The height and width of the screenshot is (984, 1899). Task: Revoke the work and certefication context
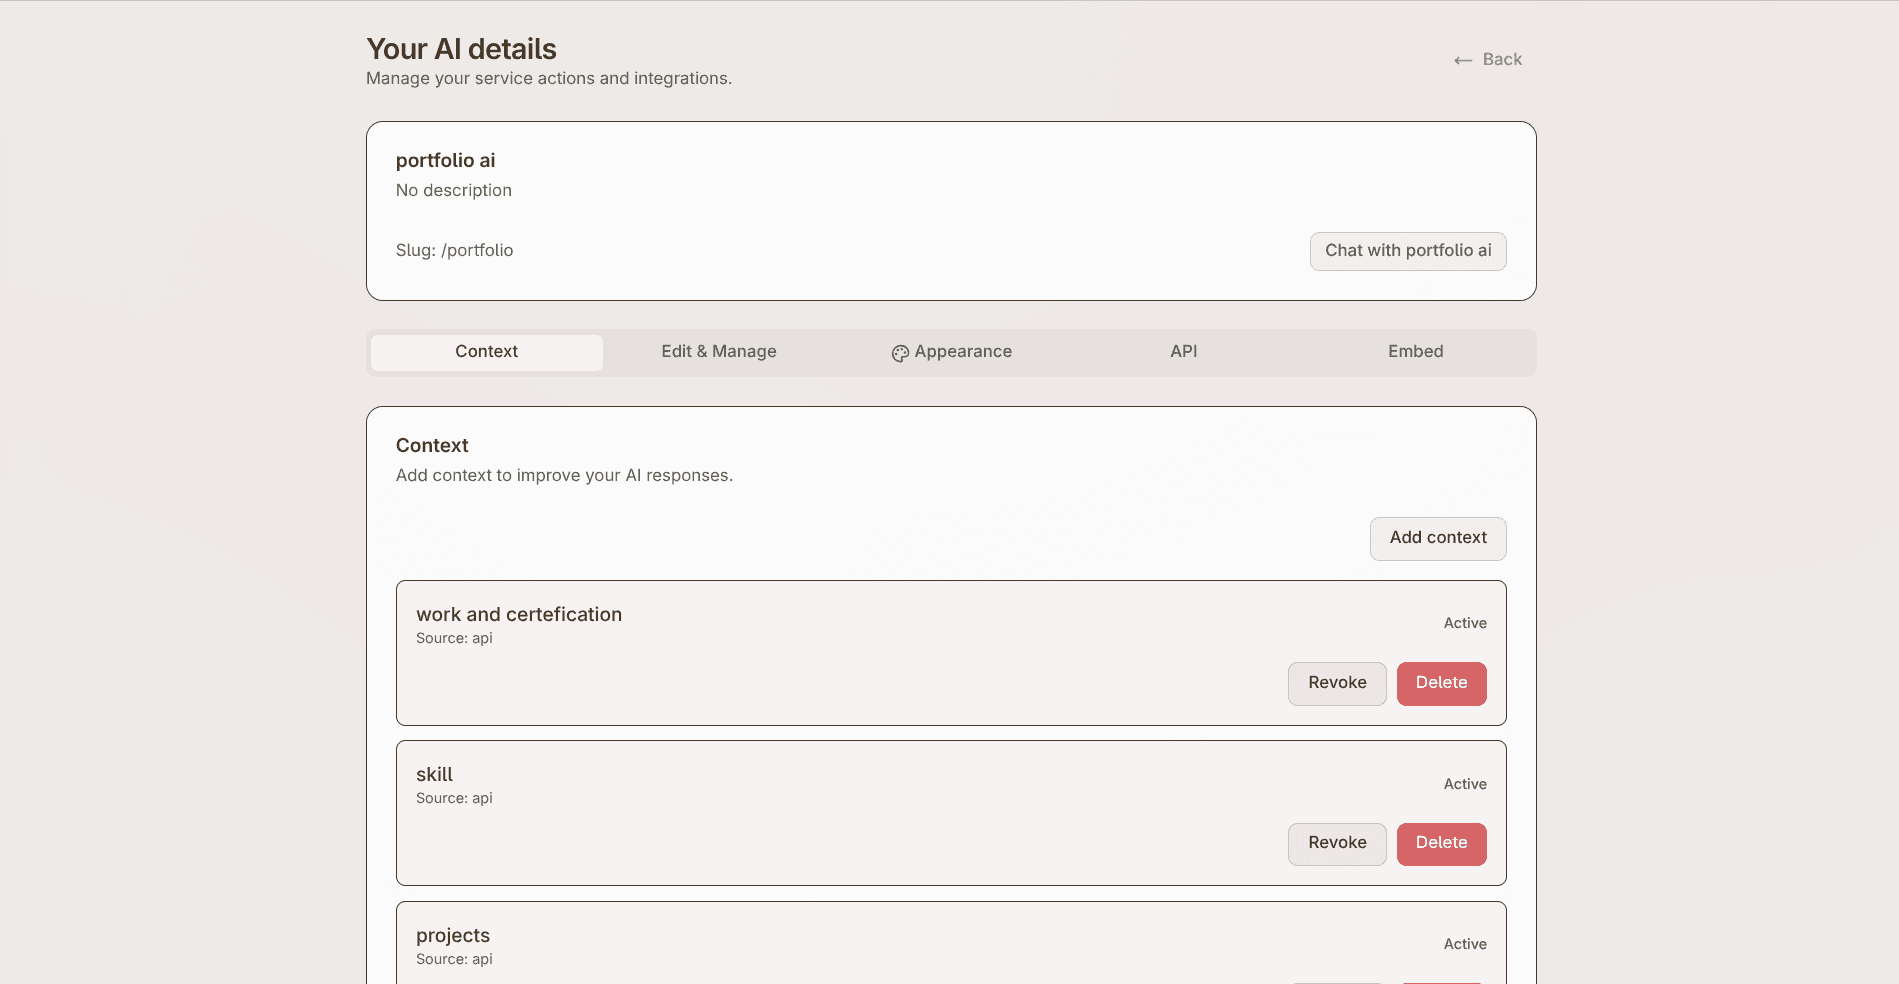point(1336,683)
